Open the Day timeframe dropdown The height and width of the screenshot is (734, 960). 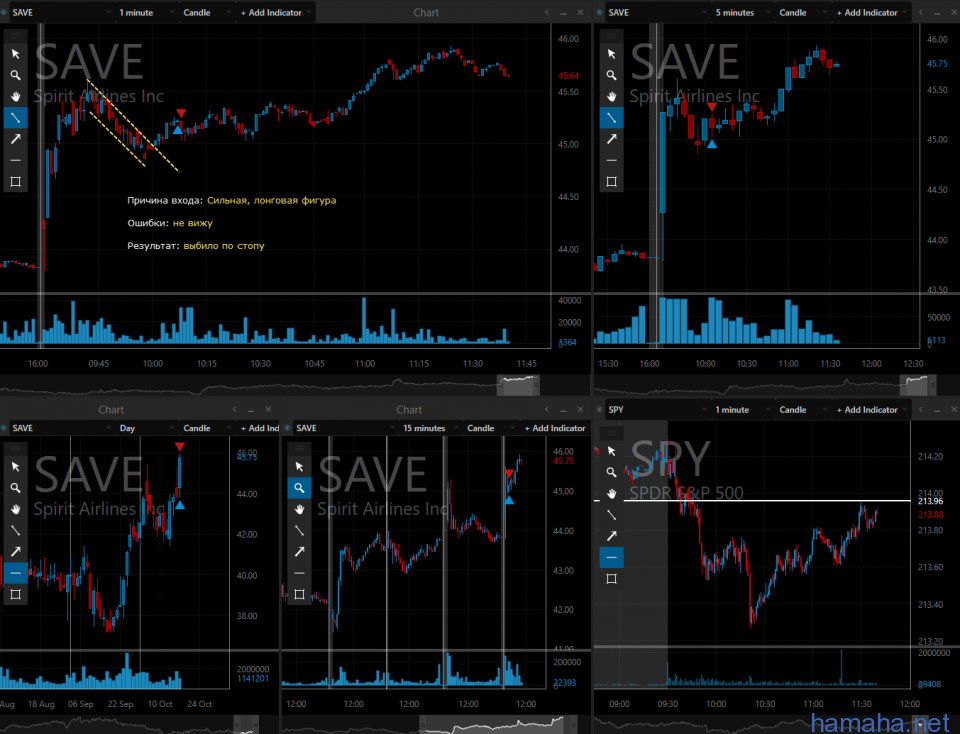tap(145, 428)
